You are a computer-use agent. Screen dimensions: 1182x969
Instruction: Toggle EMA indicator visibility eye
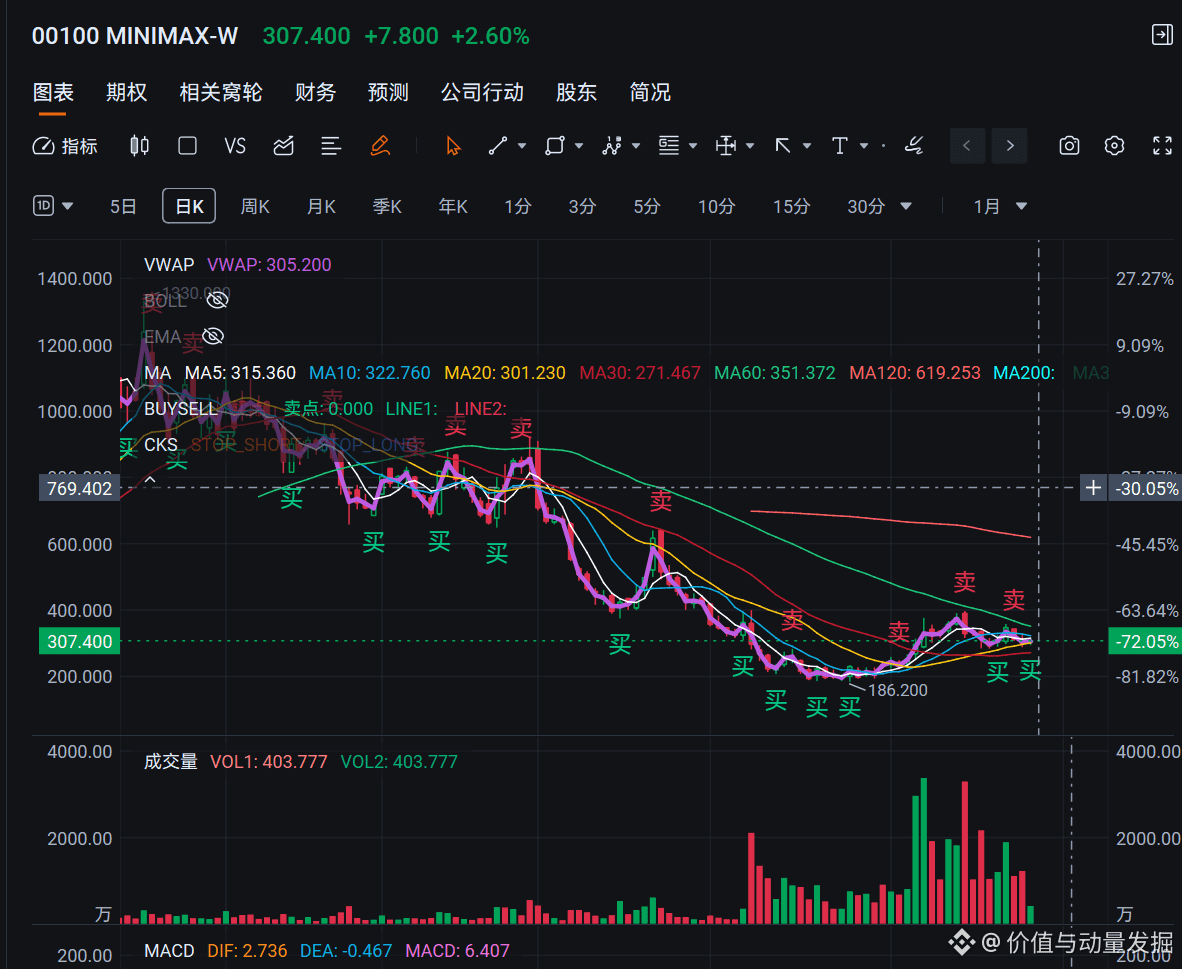point(213,336)
